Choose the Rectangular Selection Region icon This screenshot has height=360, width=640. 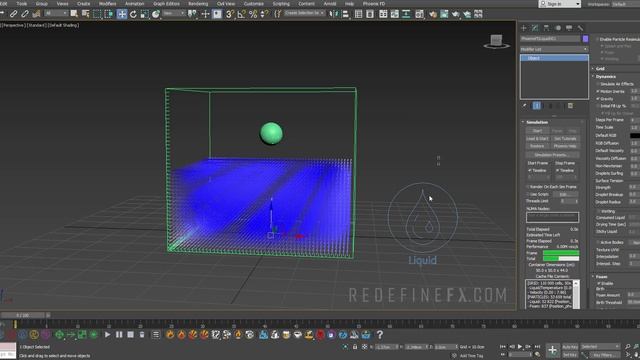[x=97, y=14]
